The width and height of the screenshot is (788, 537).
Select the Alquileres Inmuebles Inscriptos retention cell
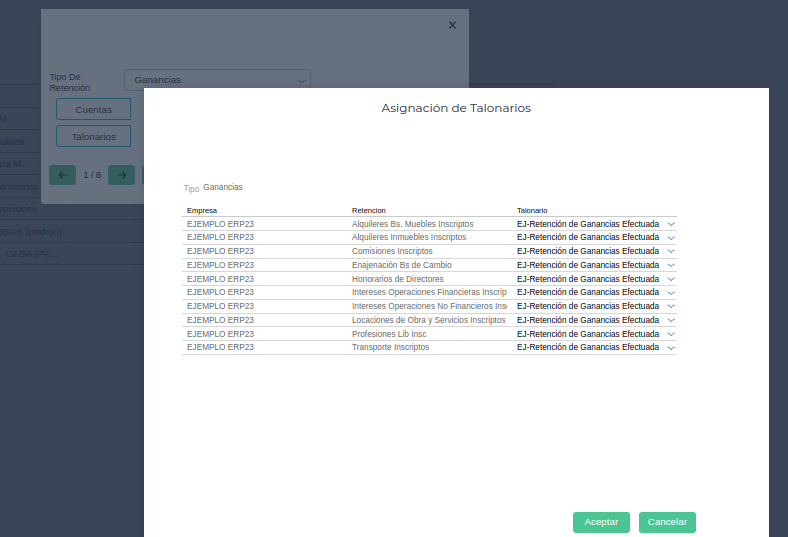click(409, 237)
